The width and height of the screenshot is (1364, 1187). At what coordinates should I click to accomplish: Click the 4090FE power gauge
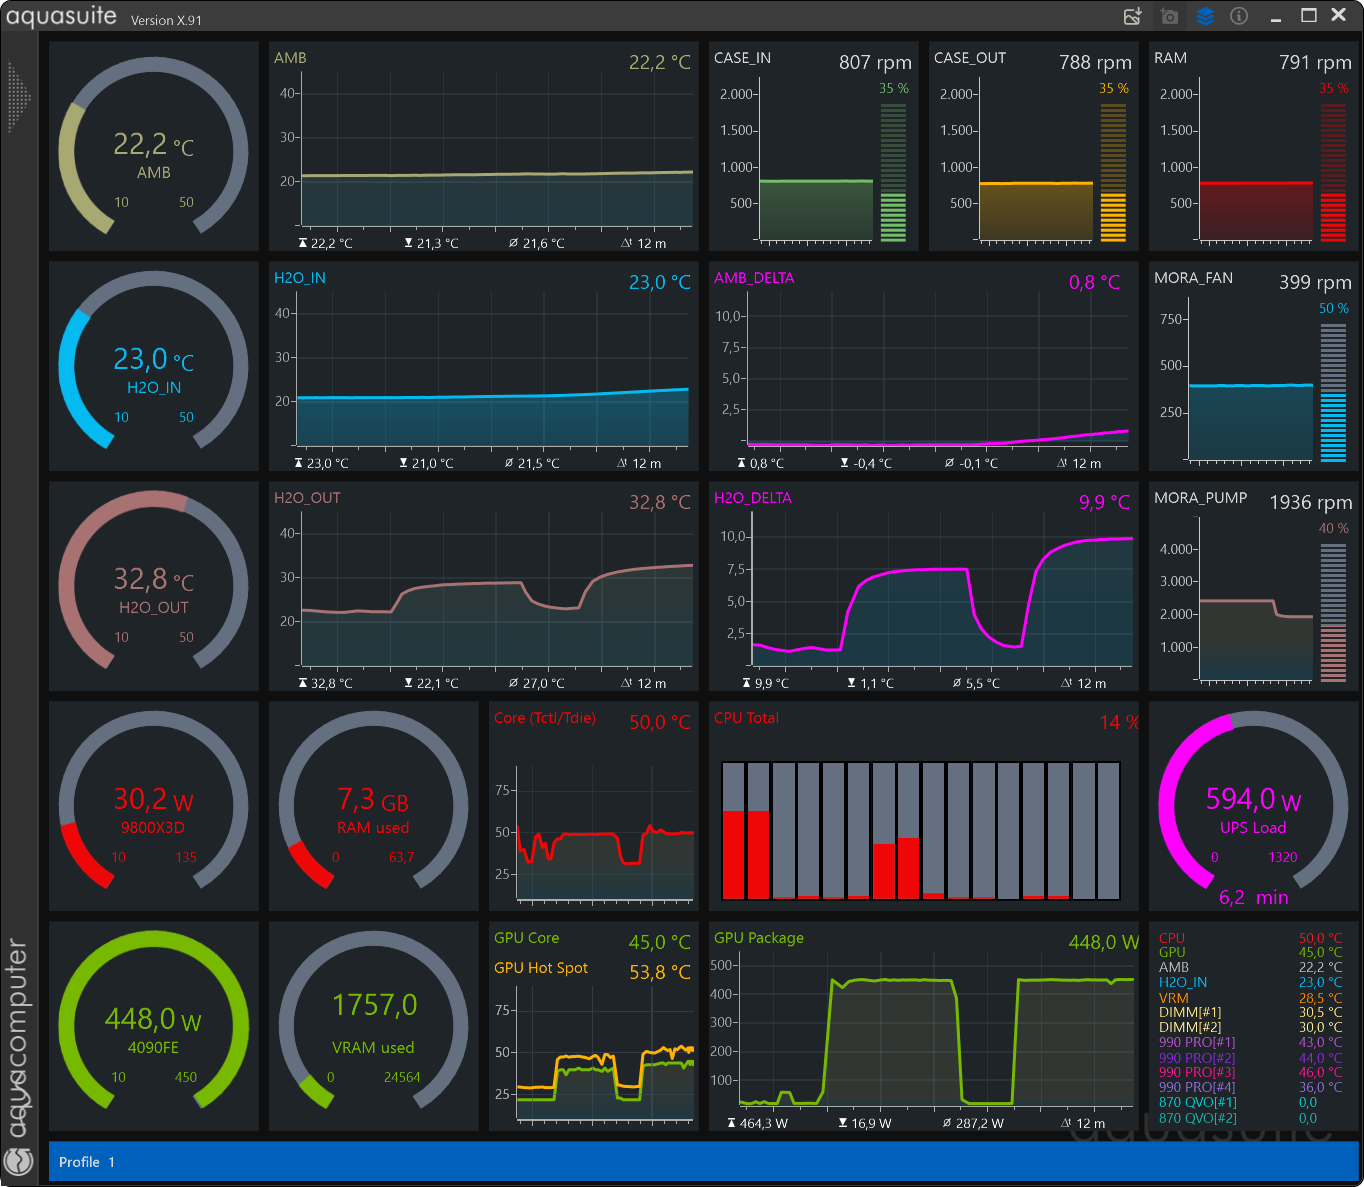pos(154,1021)
